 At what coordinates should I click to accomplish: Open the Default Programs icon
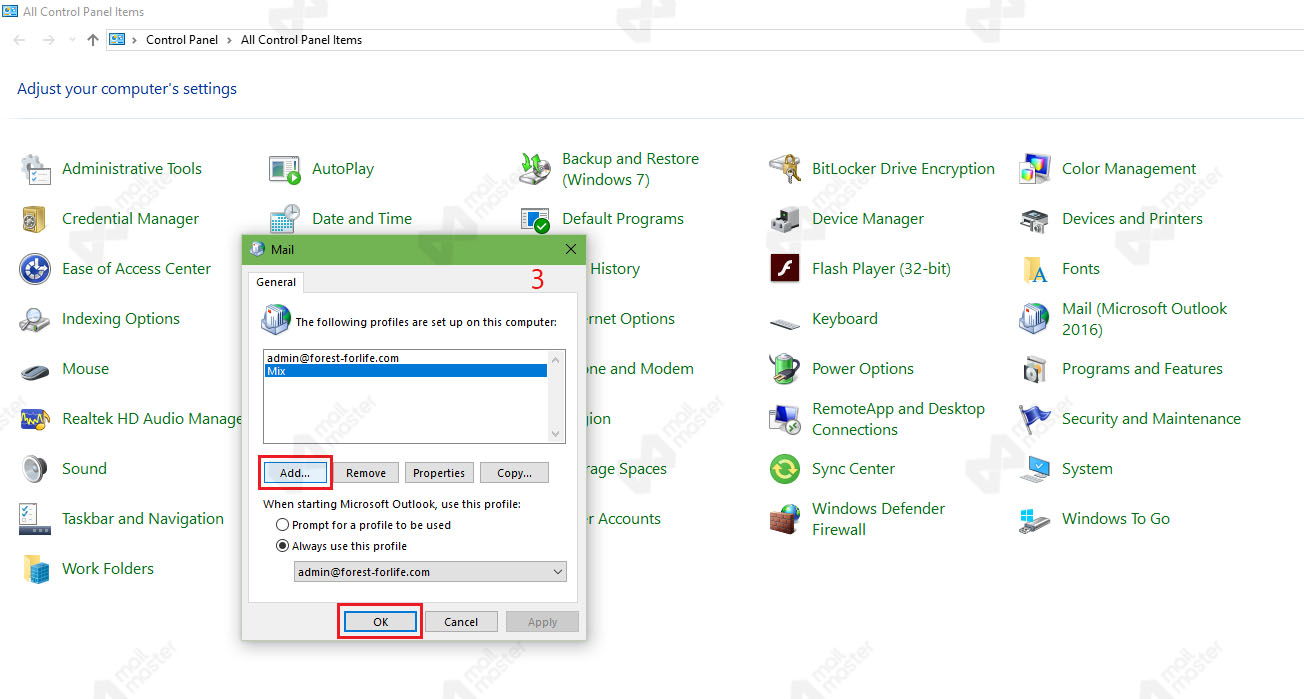(536, 219)
